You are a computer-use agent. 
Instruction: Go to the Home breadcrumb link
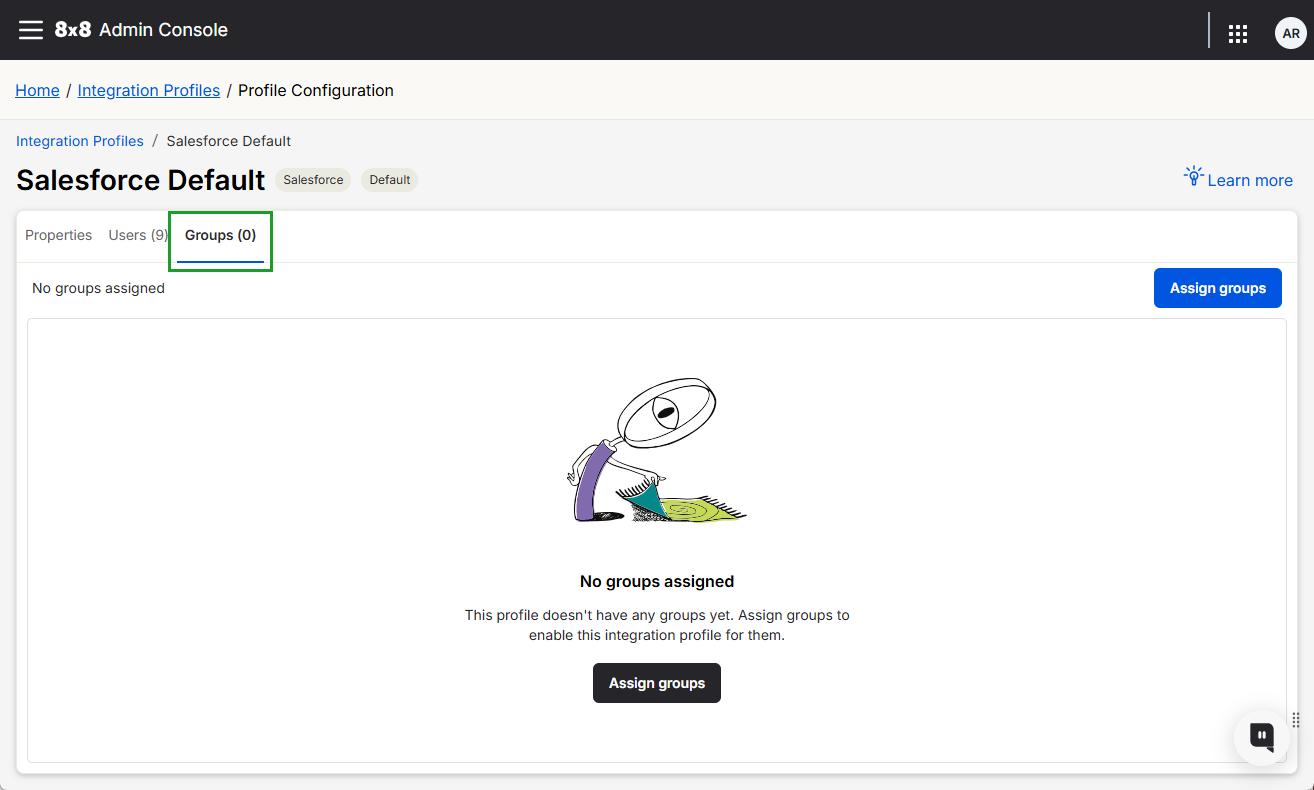pyautogui.click(x=37, y=90)
